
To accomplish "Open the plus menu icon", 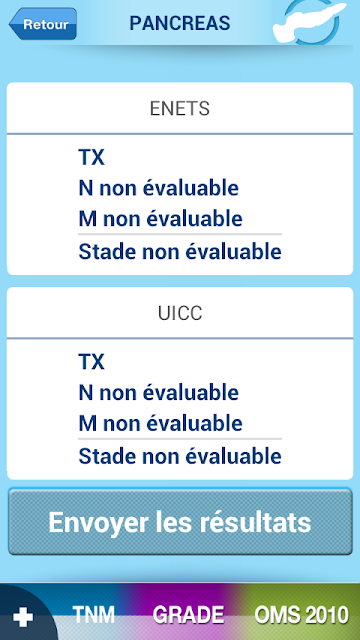I will (23, 616).
